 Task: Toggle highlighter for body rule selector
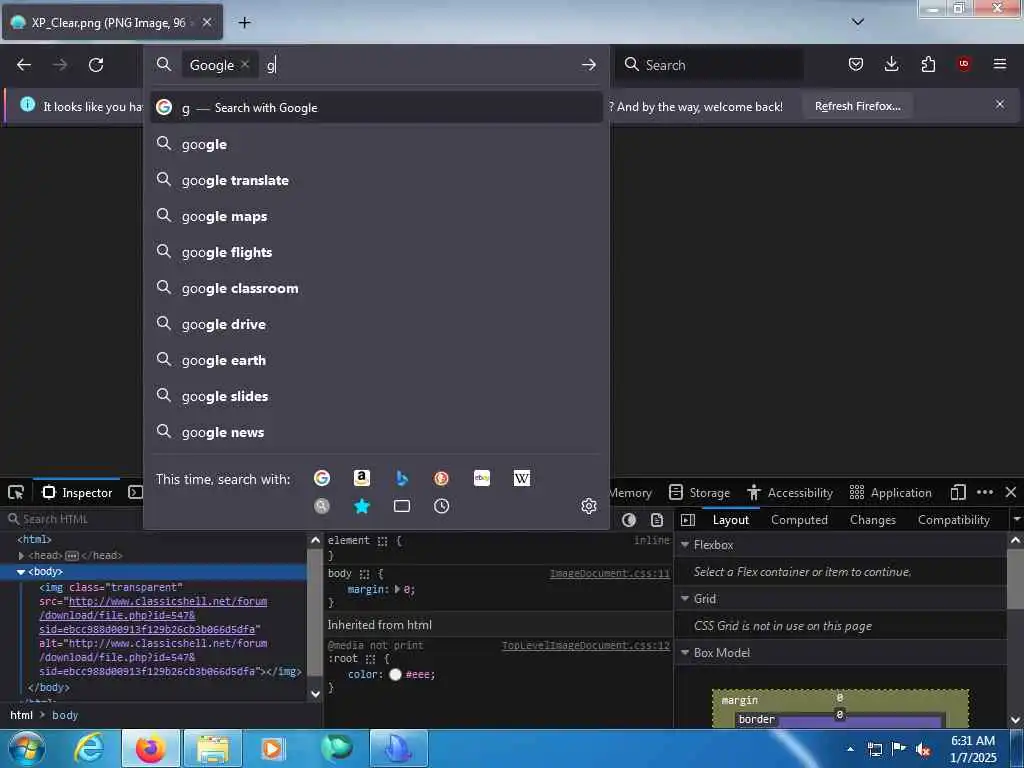(x=364, y=574)
